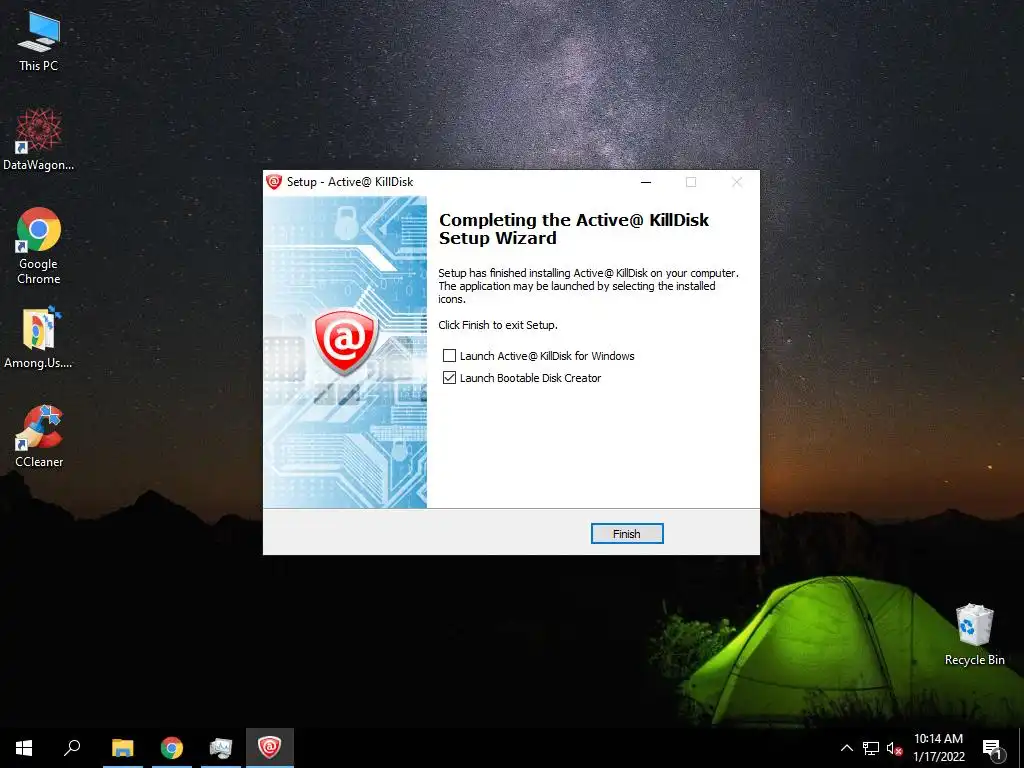The height and width of the screenshot is (768, 1024).
Task: Open the system monitor taskbar app
Action: coord(221,748)
